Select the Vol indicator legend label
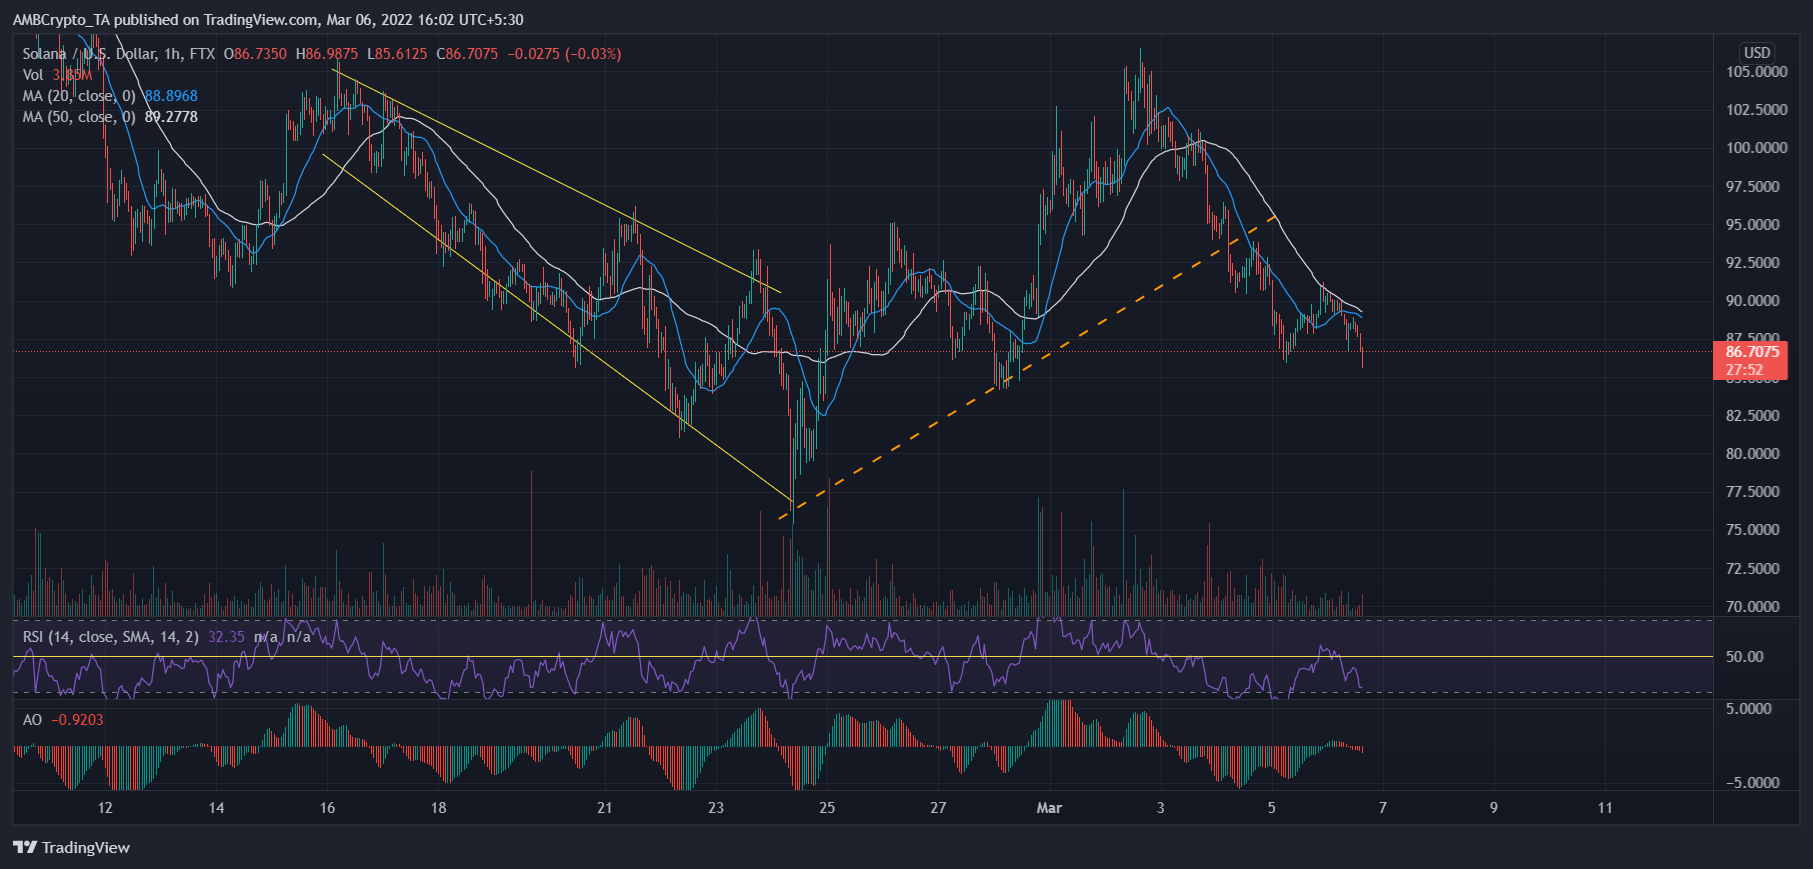The width and height of the screenshot is (1813, 869). pos(33,75)
